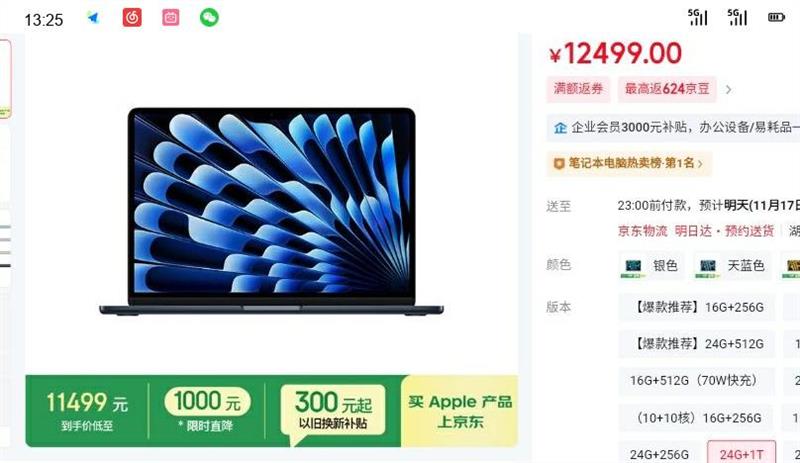Image resolution: width=800 pixels, height=463 pixels.
Task: Expand coupon details arrow next to 京豆
Action: pyautogui.click(x=729, y=90)
